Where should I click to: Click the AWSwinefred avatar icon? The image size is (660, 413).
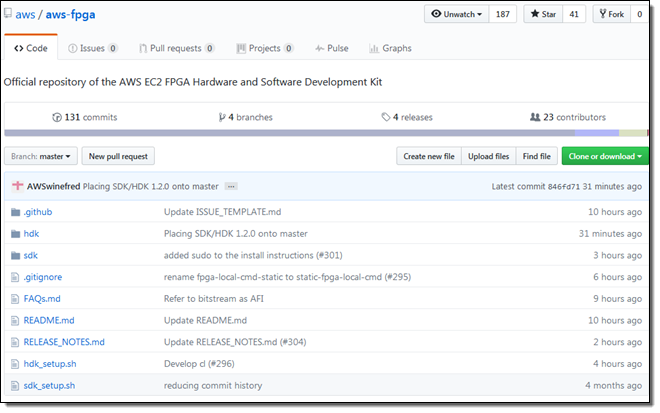(17, 186)
